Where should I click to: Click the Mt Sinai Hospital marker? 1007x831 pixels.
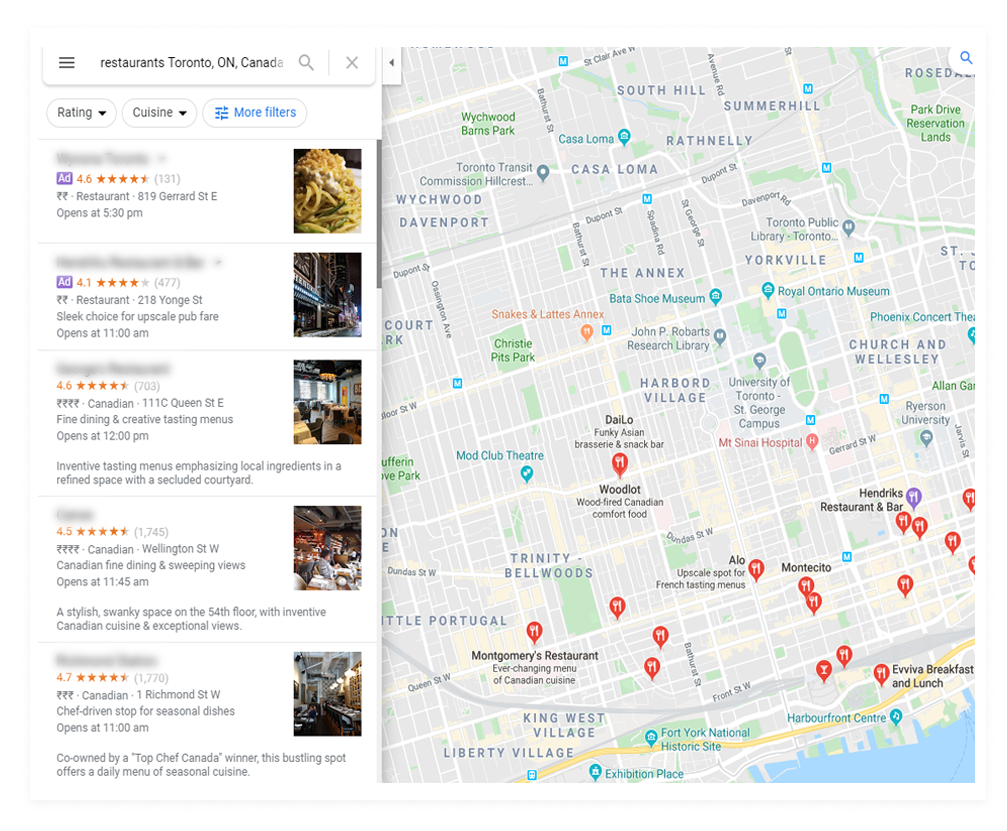(x=812, y=442)
